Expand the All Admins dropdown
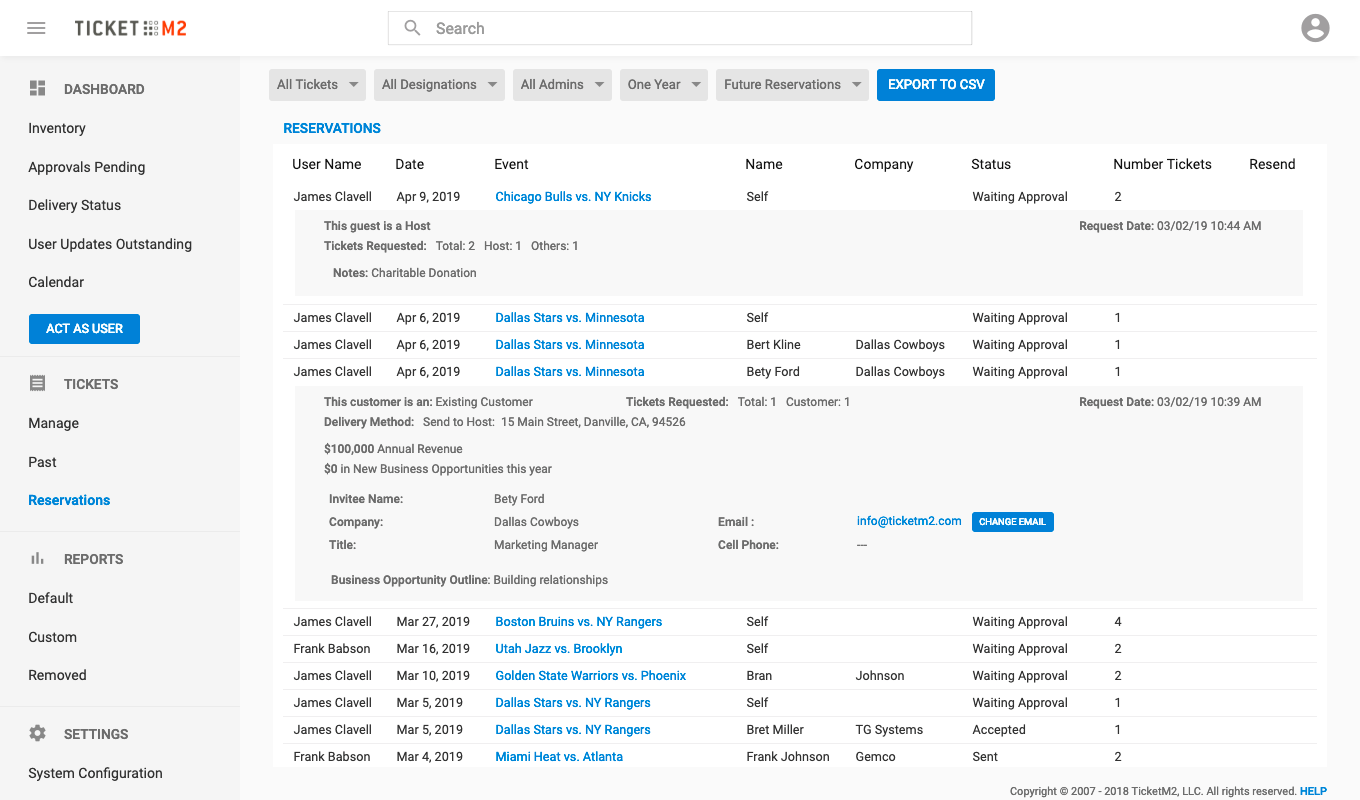Image resolution: width=1360 pixels, height=800 pixels. pos(562,85)
